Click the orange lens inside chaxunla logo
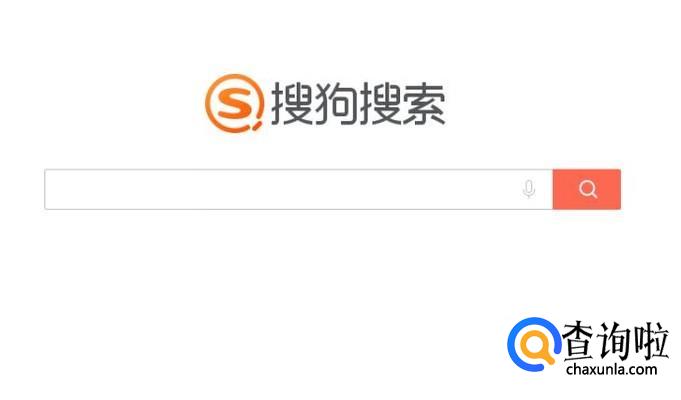 pyautogui.click(x=537, y=347)
